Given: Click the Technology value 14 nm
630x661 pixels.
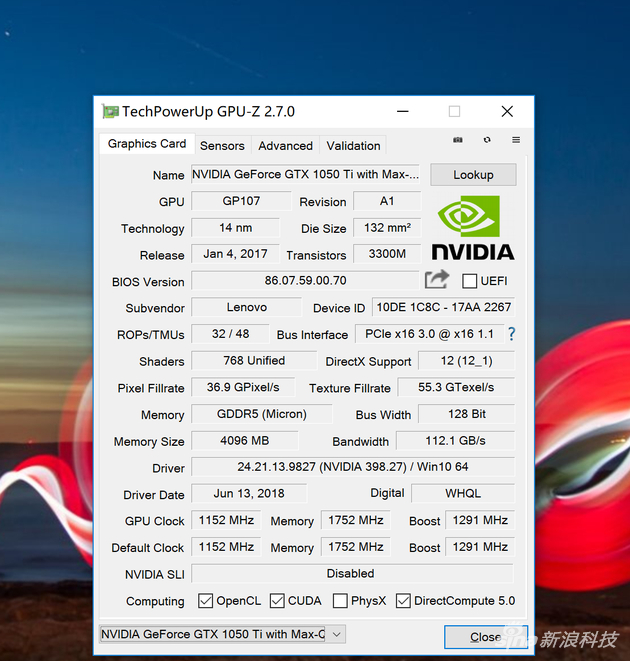Looking at the screenshot, I should [x=235, y=228].
